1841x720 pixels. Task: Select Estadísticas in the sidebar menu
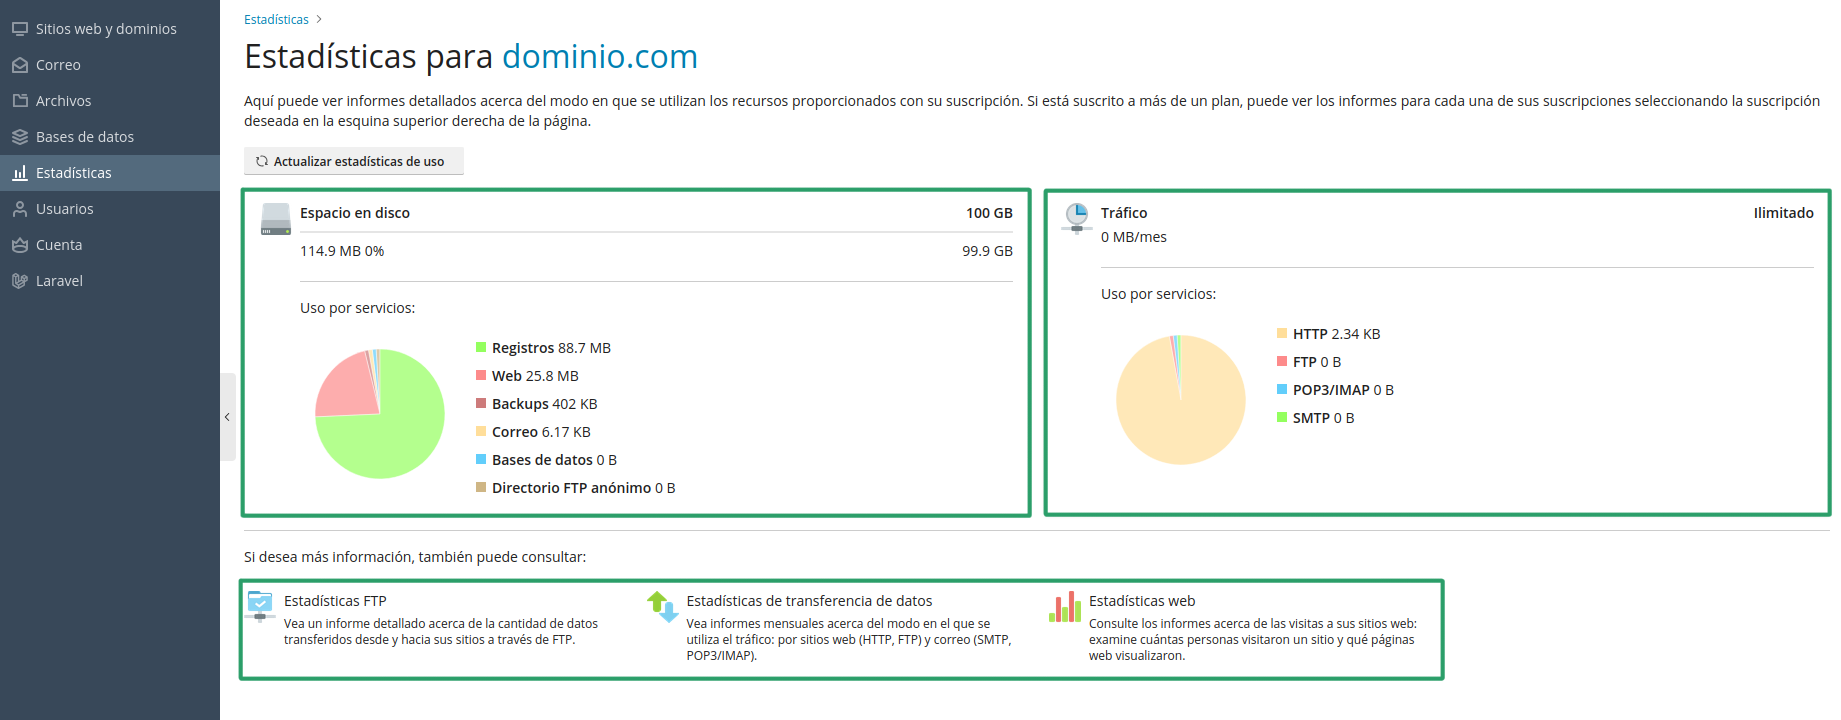[x=110, y=173]
